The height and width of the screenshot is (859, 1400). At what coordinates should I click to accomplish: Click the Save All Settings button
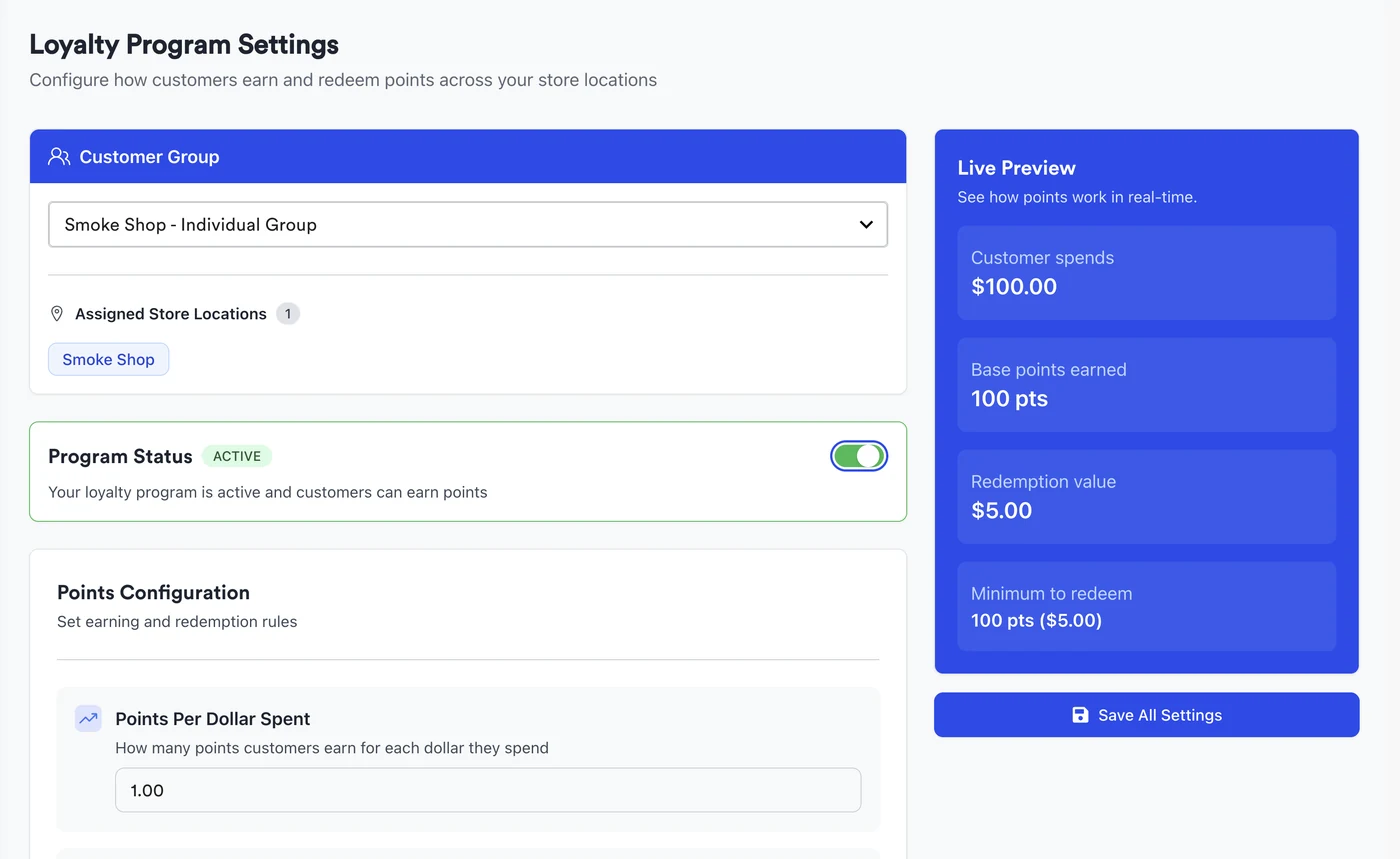1146,715
